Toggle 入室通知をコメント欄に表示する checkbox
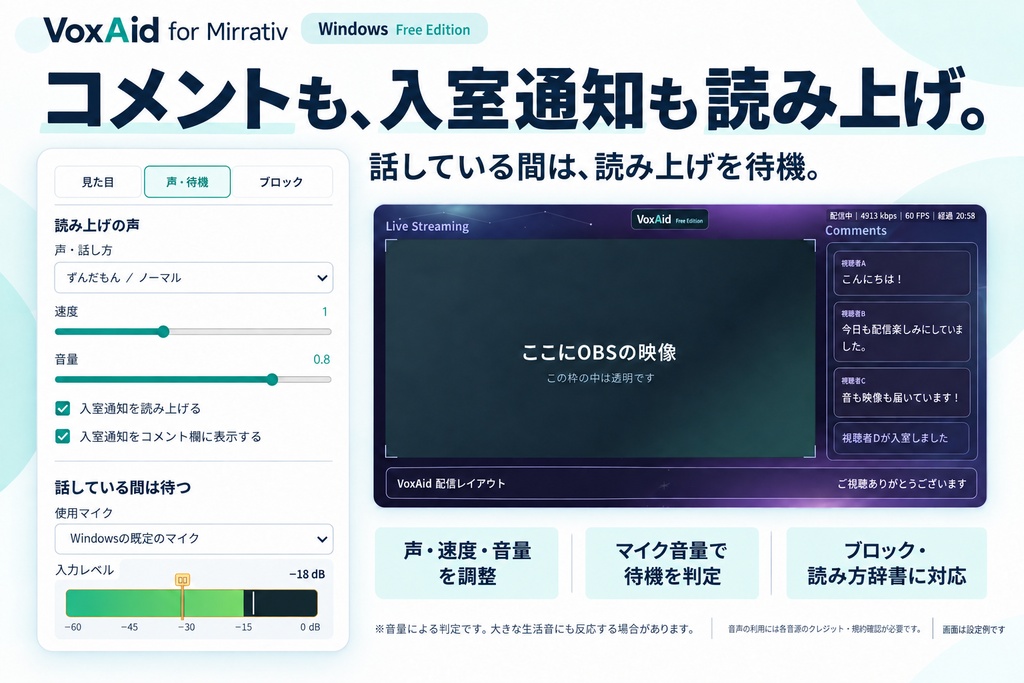This screenshot has height=683, width=1024. click(63, 436)
